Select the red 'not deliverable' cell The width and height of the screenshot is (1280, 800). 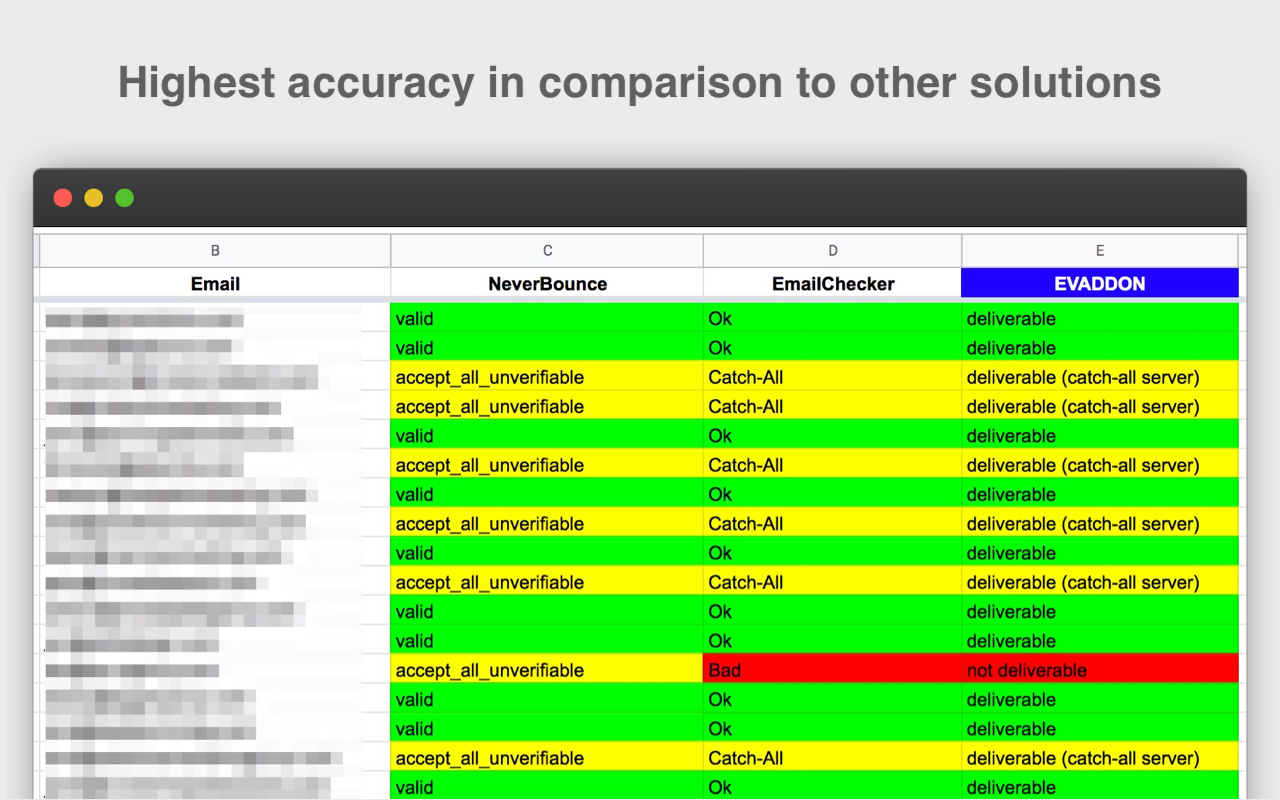pyautogui.click(x=1100, y=669)
